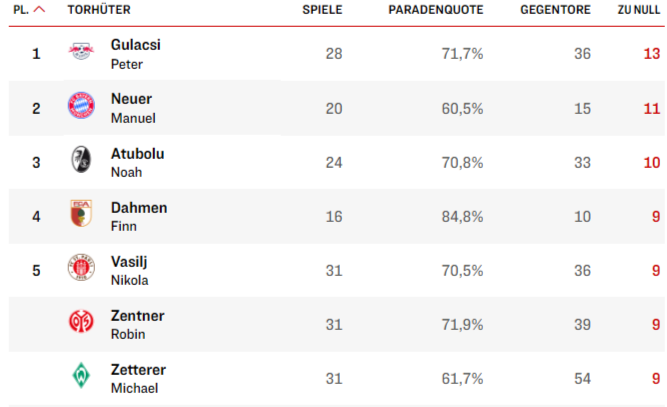Sort table by PARADENQUOTE column

(436, 10)
